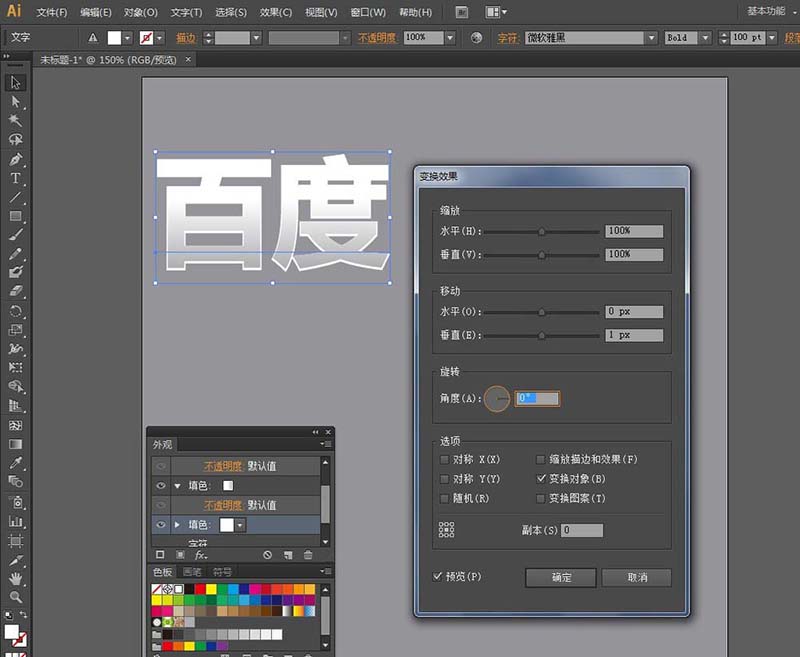Select the Eyedropper tool
Viewport: 800px width, 657px height.
coord(15,463)
